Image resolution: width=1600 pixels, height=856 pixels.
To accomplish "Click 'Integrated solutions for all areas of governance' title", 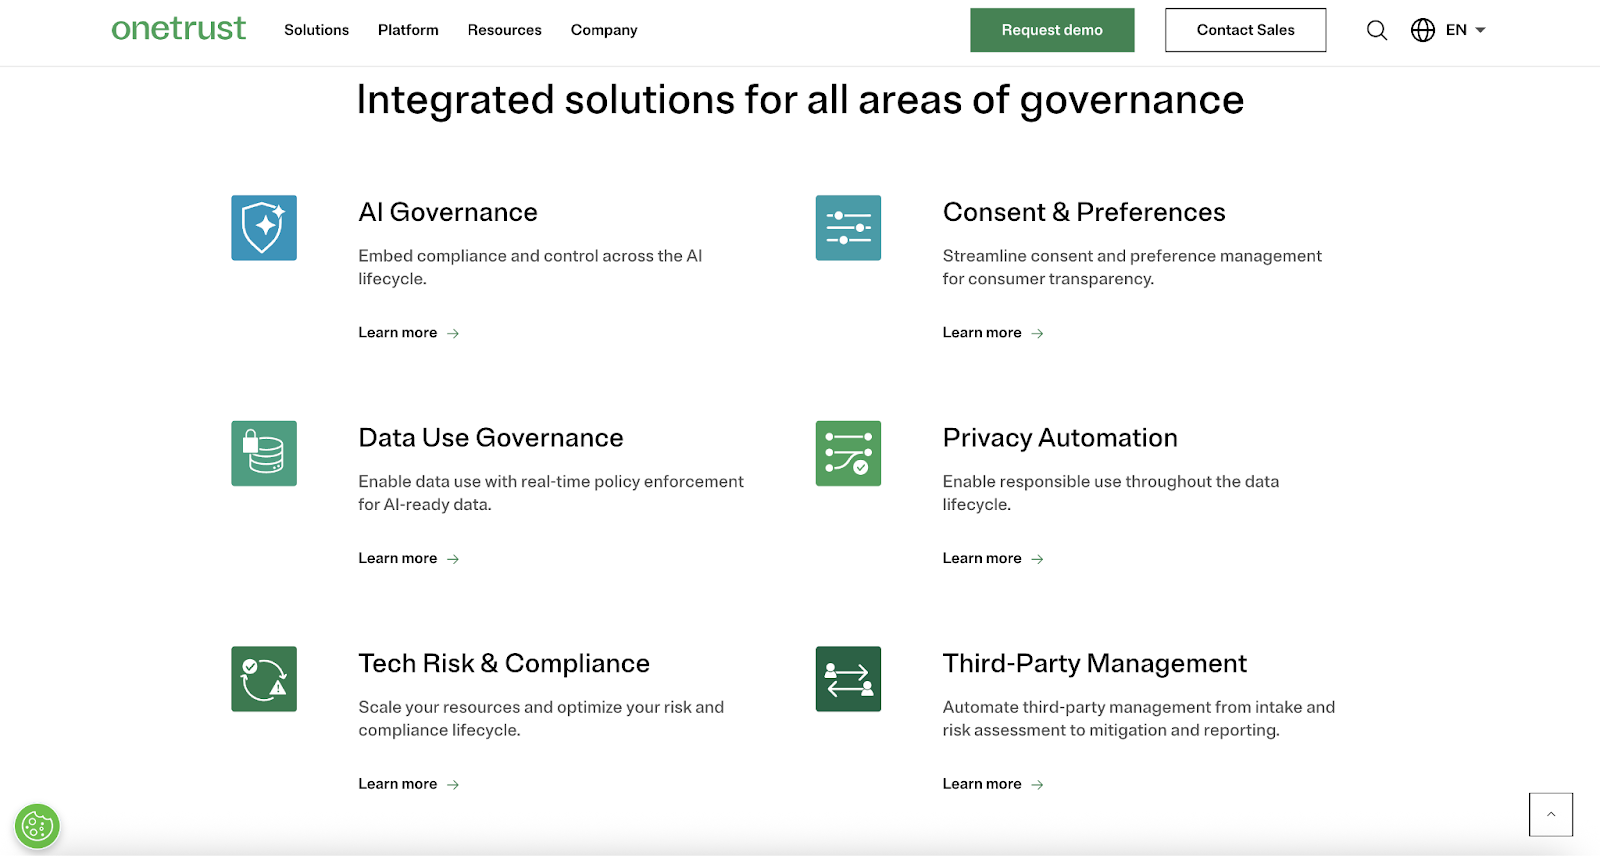I will [x=800, y=100].
